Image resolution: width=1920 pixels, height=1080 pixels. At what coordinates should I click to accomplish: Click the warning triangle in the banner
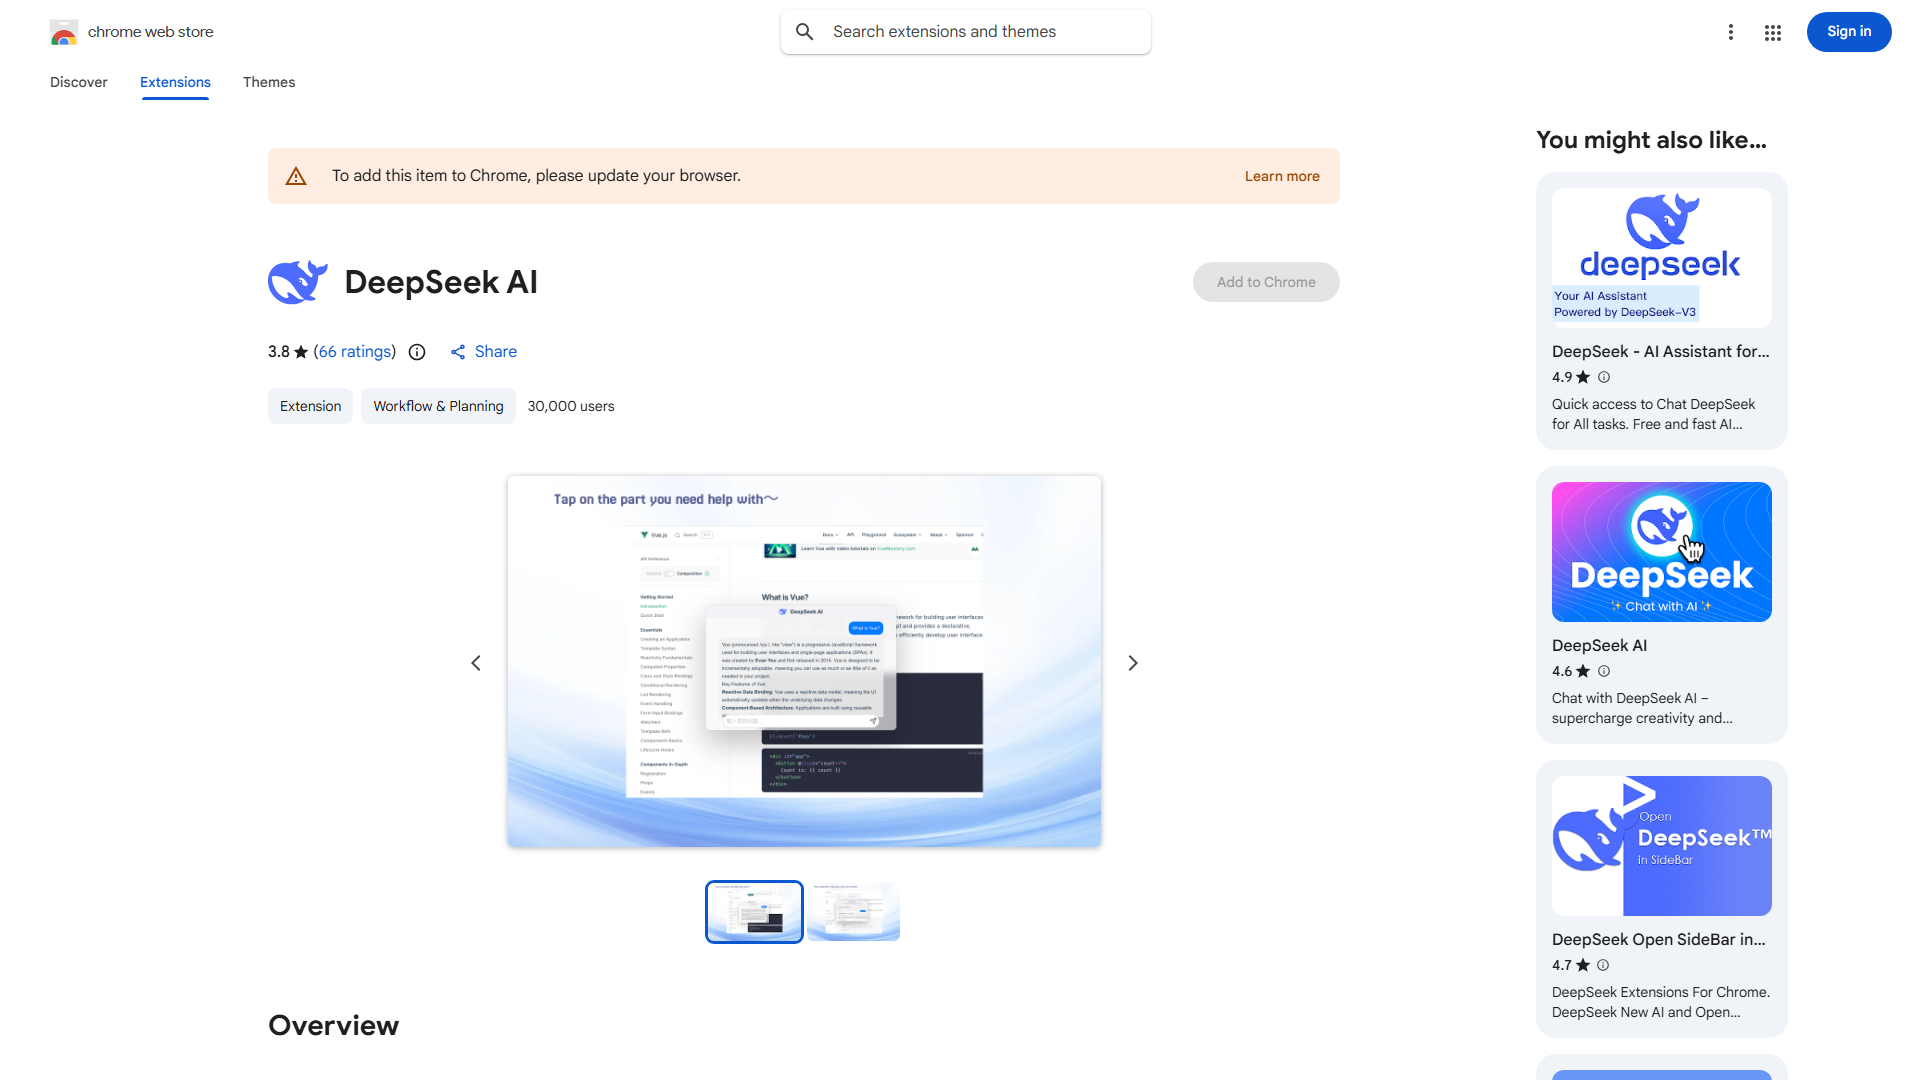pyautogui.click(x=296, y=175)
